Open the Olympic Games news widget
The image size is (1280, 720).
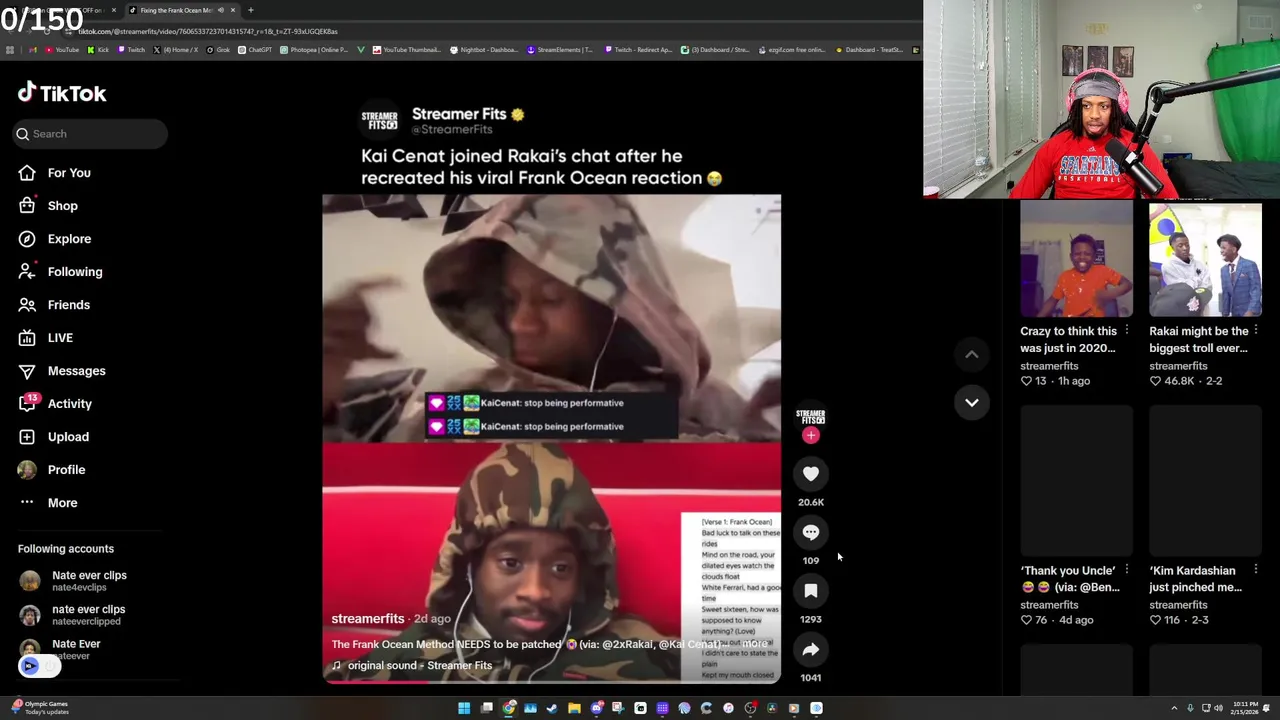tap(40, 707)
